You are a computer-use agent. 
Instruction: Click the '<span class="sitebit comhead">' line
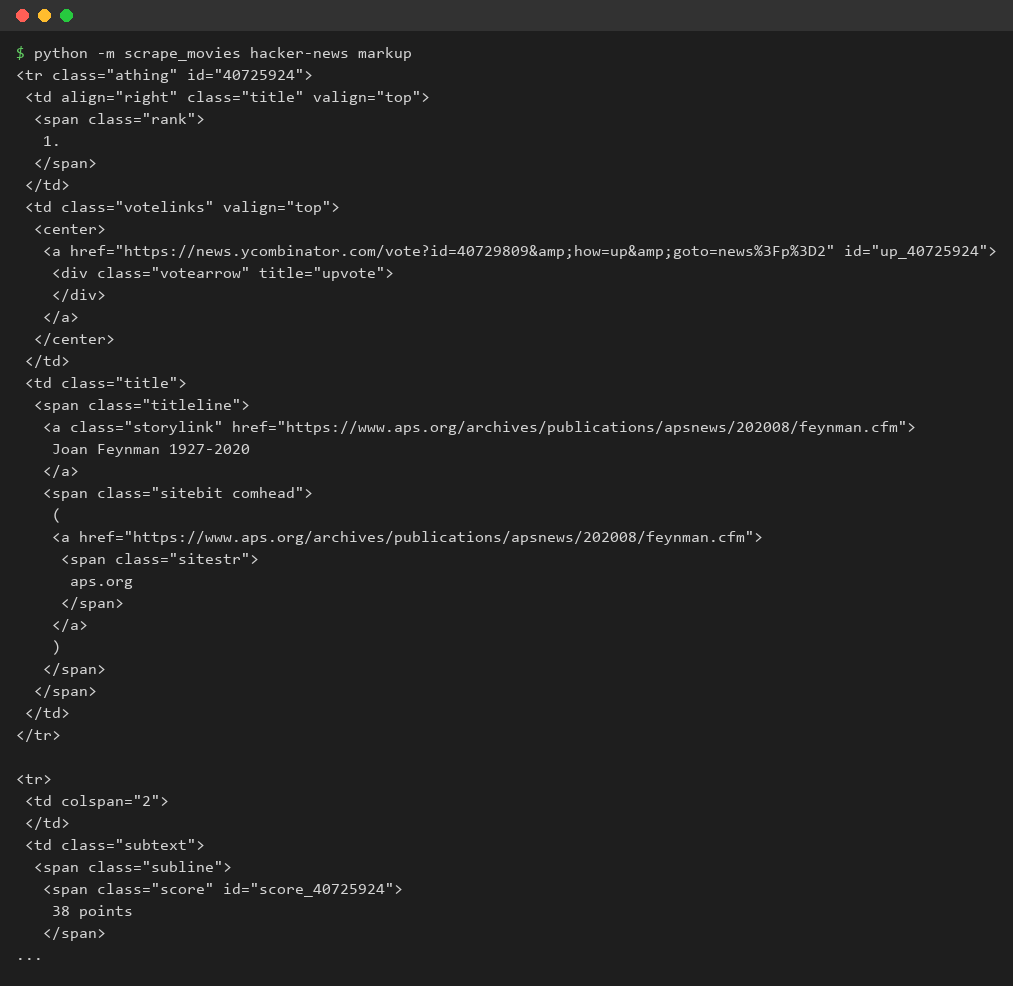[x=178, y=492]
